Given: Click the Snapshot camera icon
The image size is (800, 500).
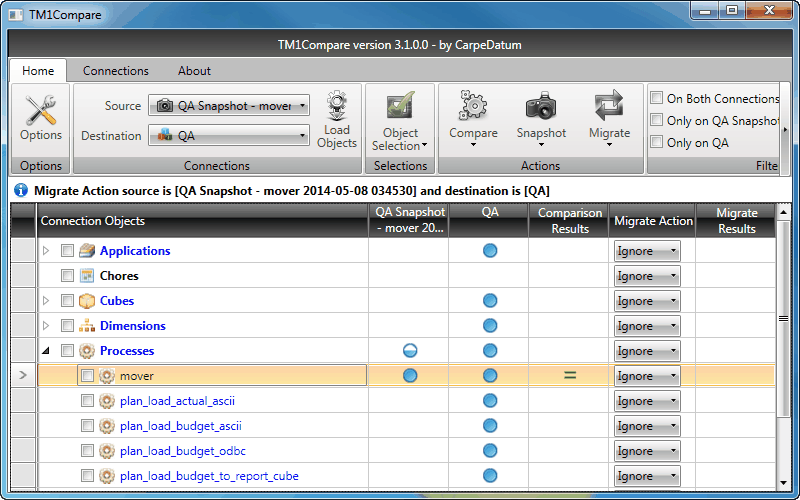Looking at the screenshot, I should (x=541, y=107).
